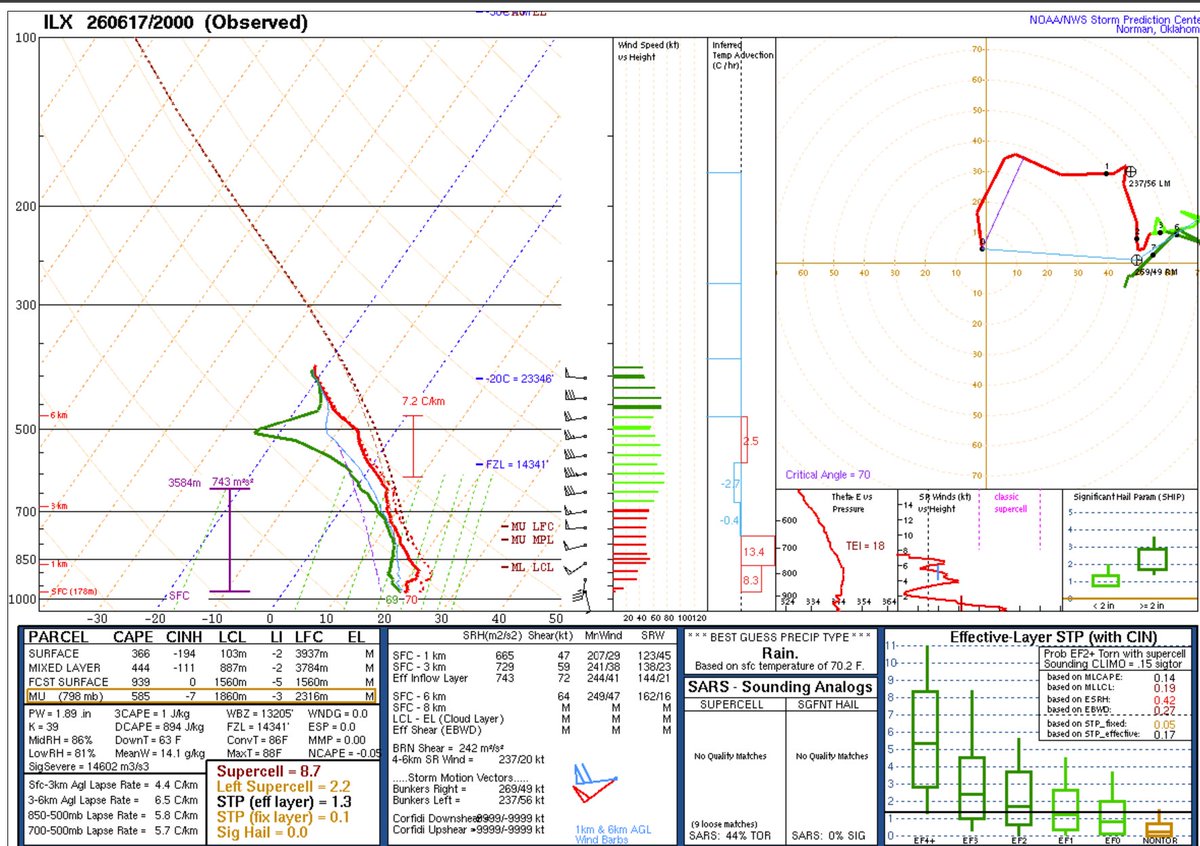Click the ILX 260617/2000 (Observed) title
Image resolution: width=1200 pixels, height=846 pixels.
(x=176, y=23)
